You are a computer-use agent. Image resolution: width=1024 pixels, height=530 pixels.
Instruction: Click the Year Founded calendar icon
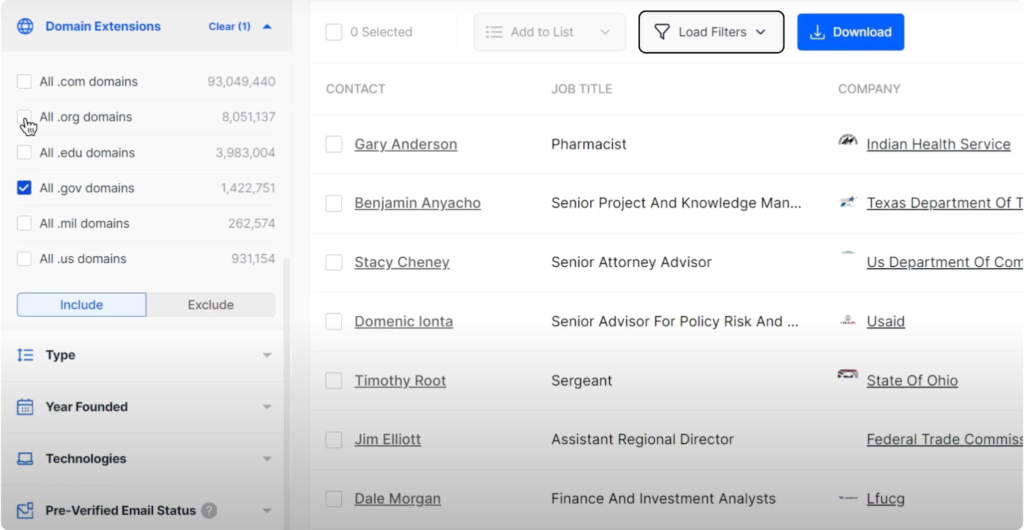(26, 407)
